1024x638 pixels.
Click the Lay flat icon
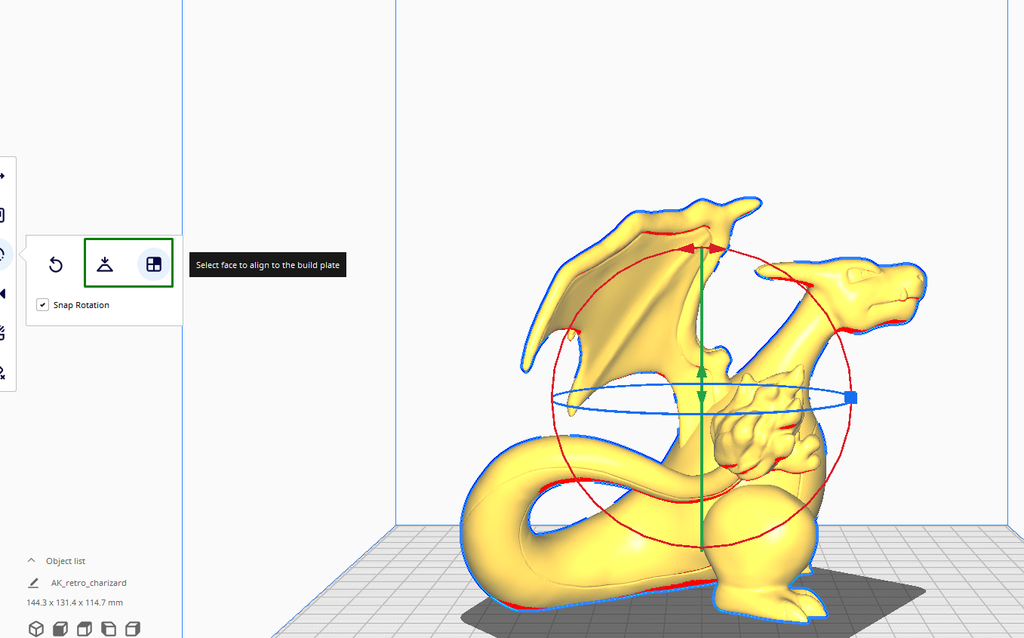tap(103, 264)
